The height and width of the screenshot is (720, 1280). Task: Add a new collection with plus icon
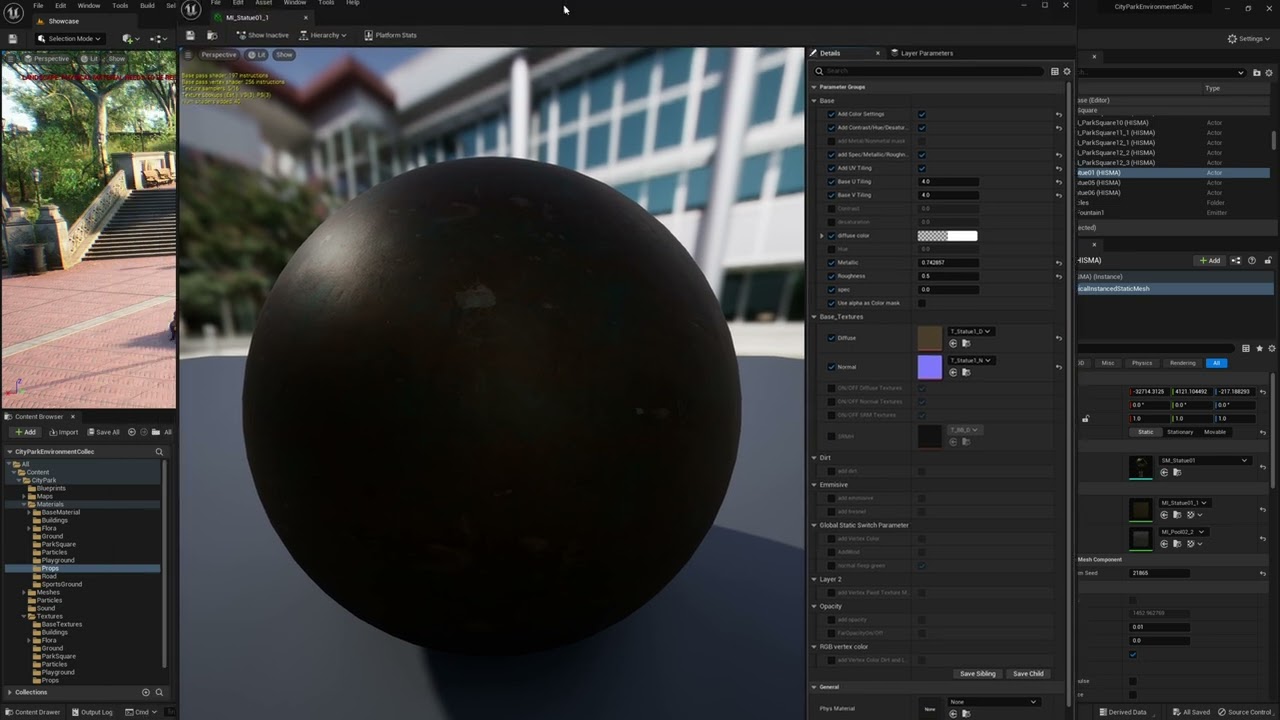click(146, 692)
